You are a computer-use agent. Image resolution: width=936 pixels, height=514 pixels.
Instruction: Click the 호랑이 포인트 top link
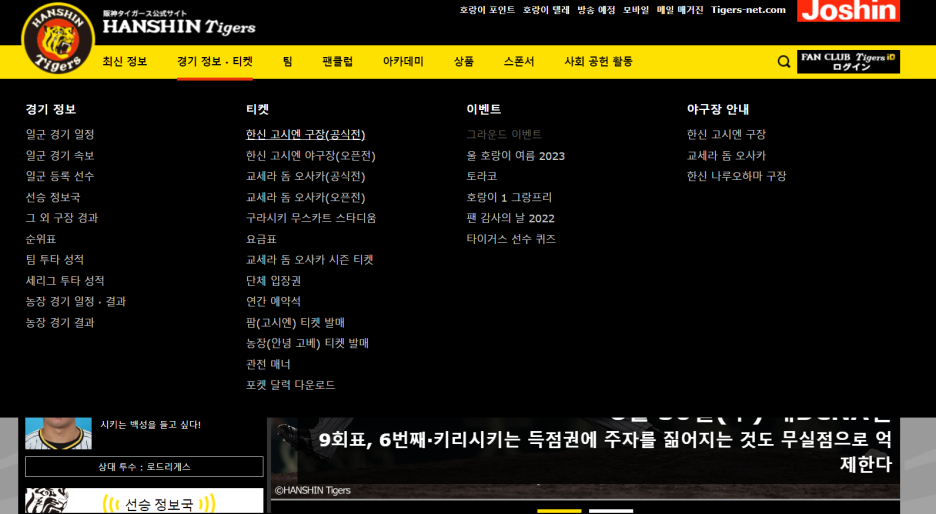487,10
